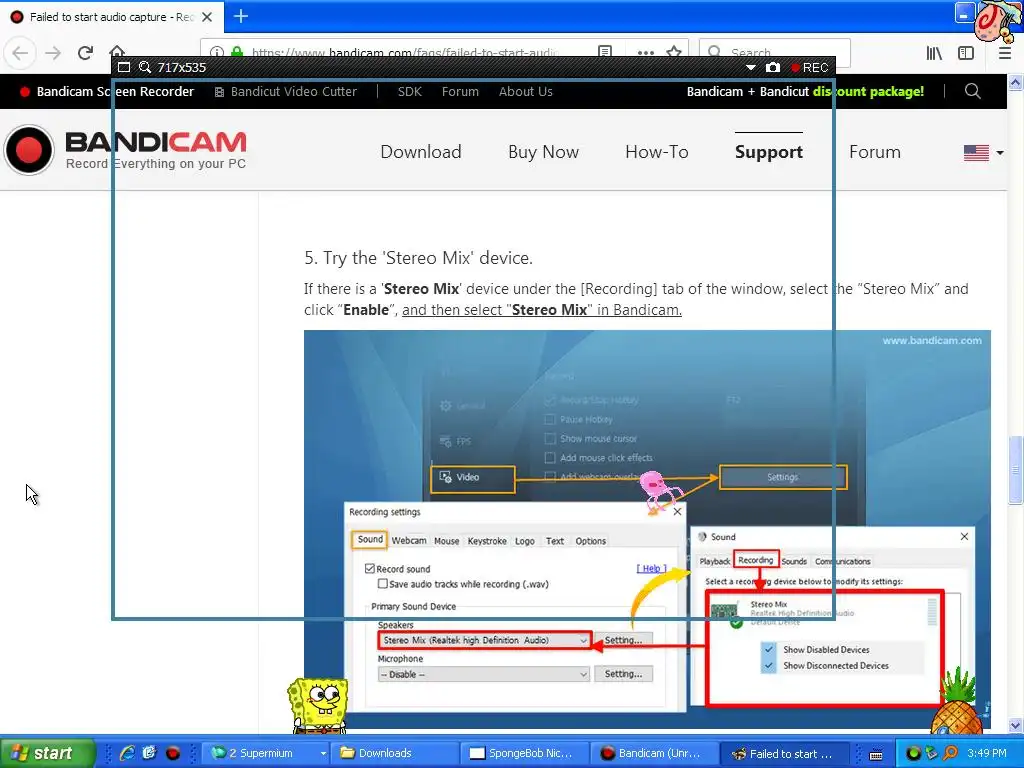
Task: Open Bandicam overlay dropdown triangle
Action: point(751,67)
